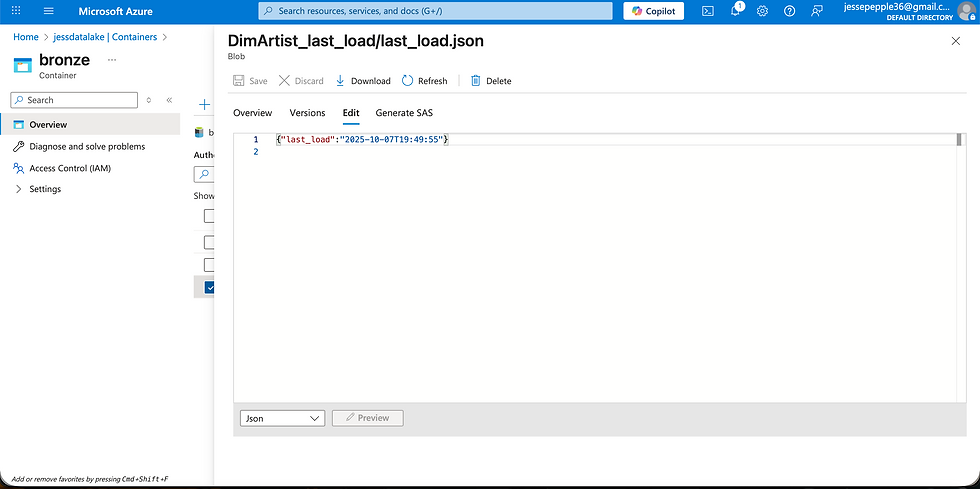Click the Diagnose wrench icon

(18, 146)
